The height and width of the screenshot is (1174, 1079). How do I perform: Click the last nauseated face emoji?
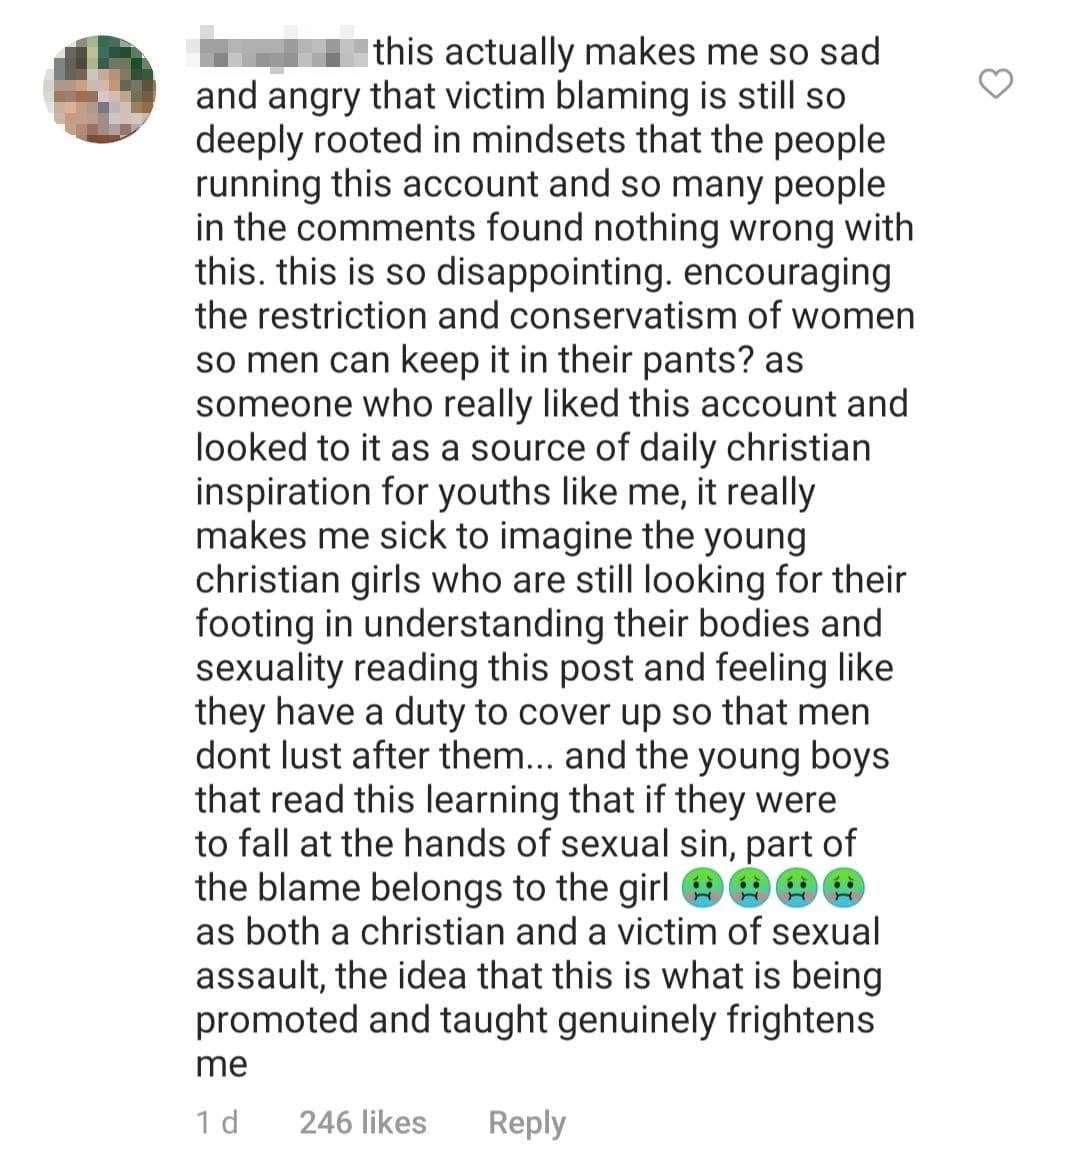pos(843,888)
